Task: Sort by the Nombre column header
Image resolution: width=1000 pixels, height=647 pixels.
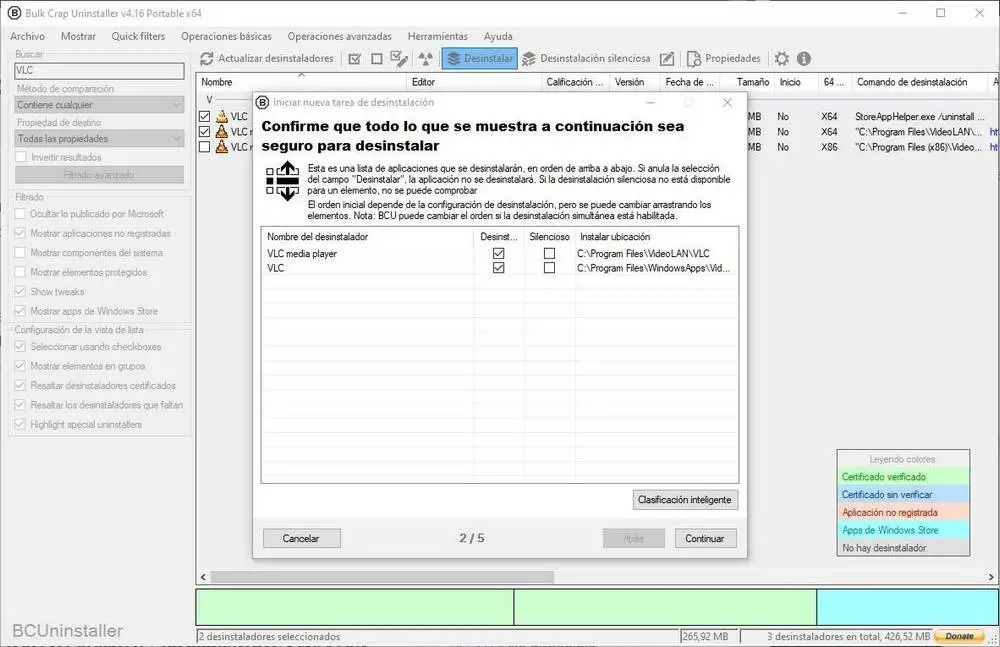Action: tap(301, 82)
